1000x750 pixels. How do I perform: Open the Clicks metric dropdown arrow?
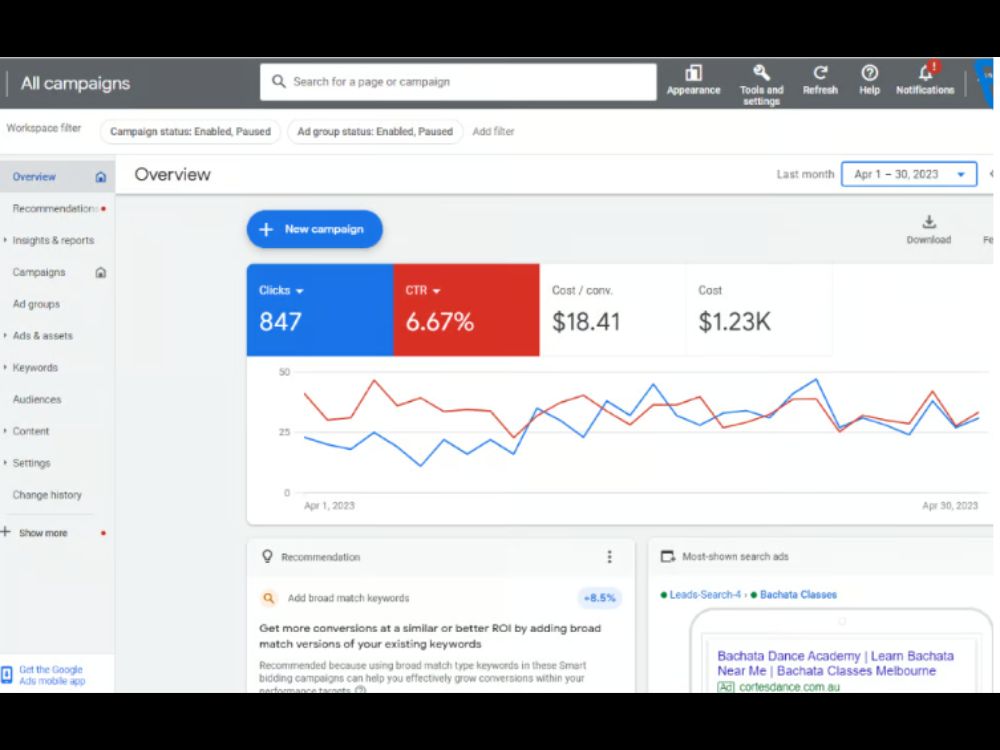[300, 291]
